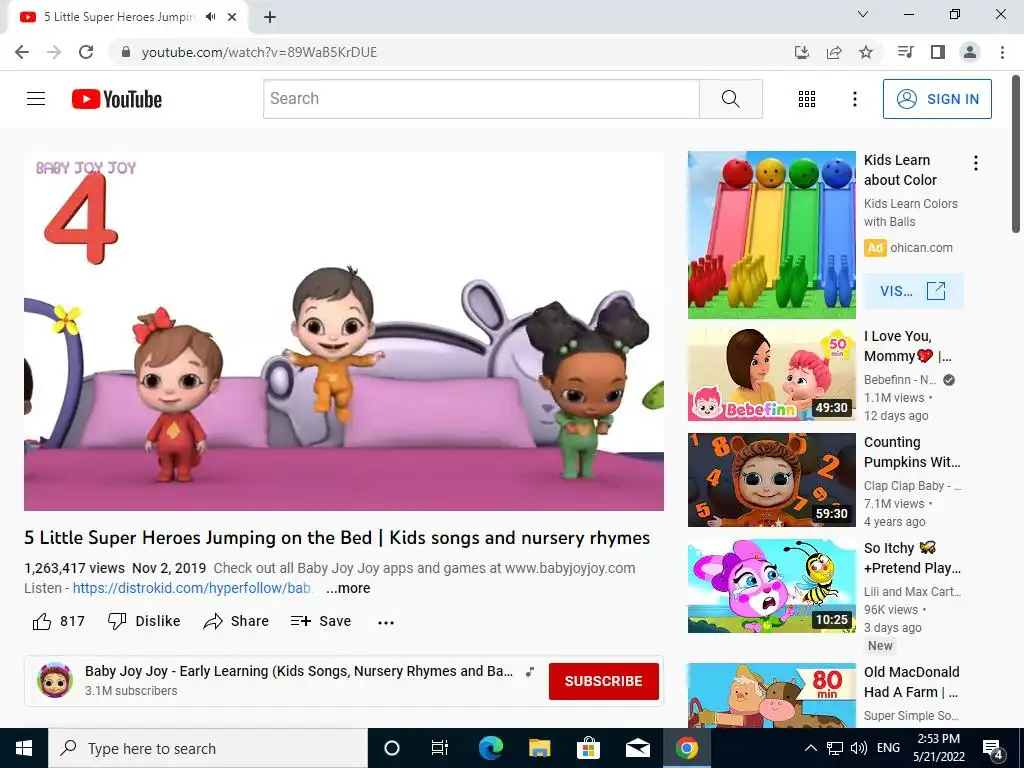Image resolution: width=1024 pixels, height=768 pixels.
Task: Open Counting Pumpkins video thumbnail
Action: click(771, 480)
